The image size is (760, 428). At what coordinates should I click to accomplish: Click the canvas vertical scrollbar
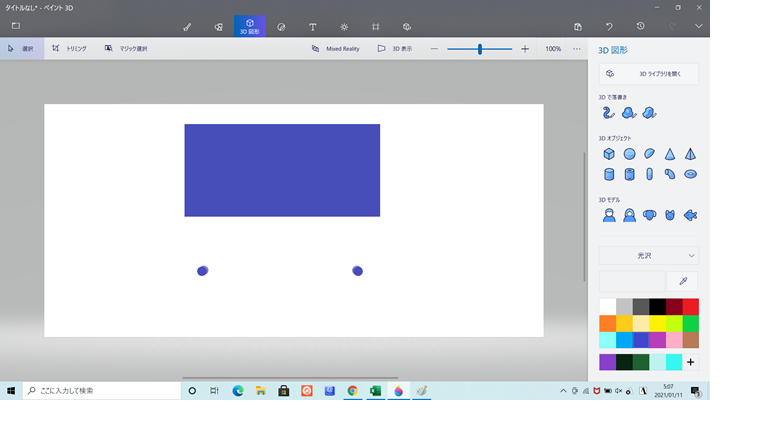pos(584,217)
